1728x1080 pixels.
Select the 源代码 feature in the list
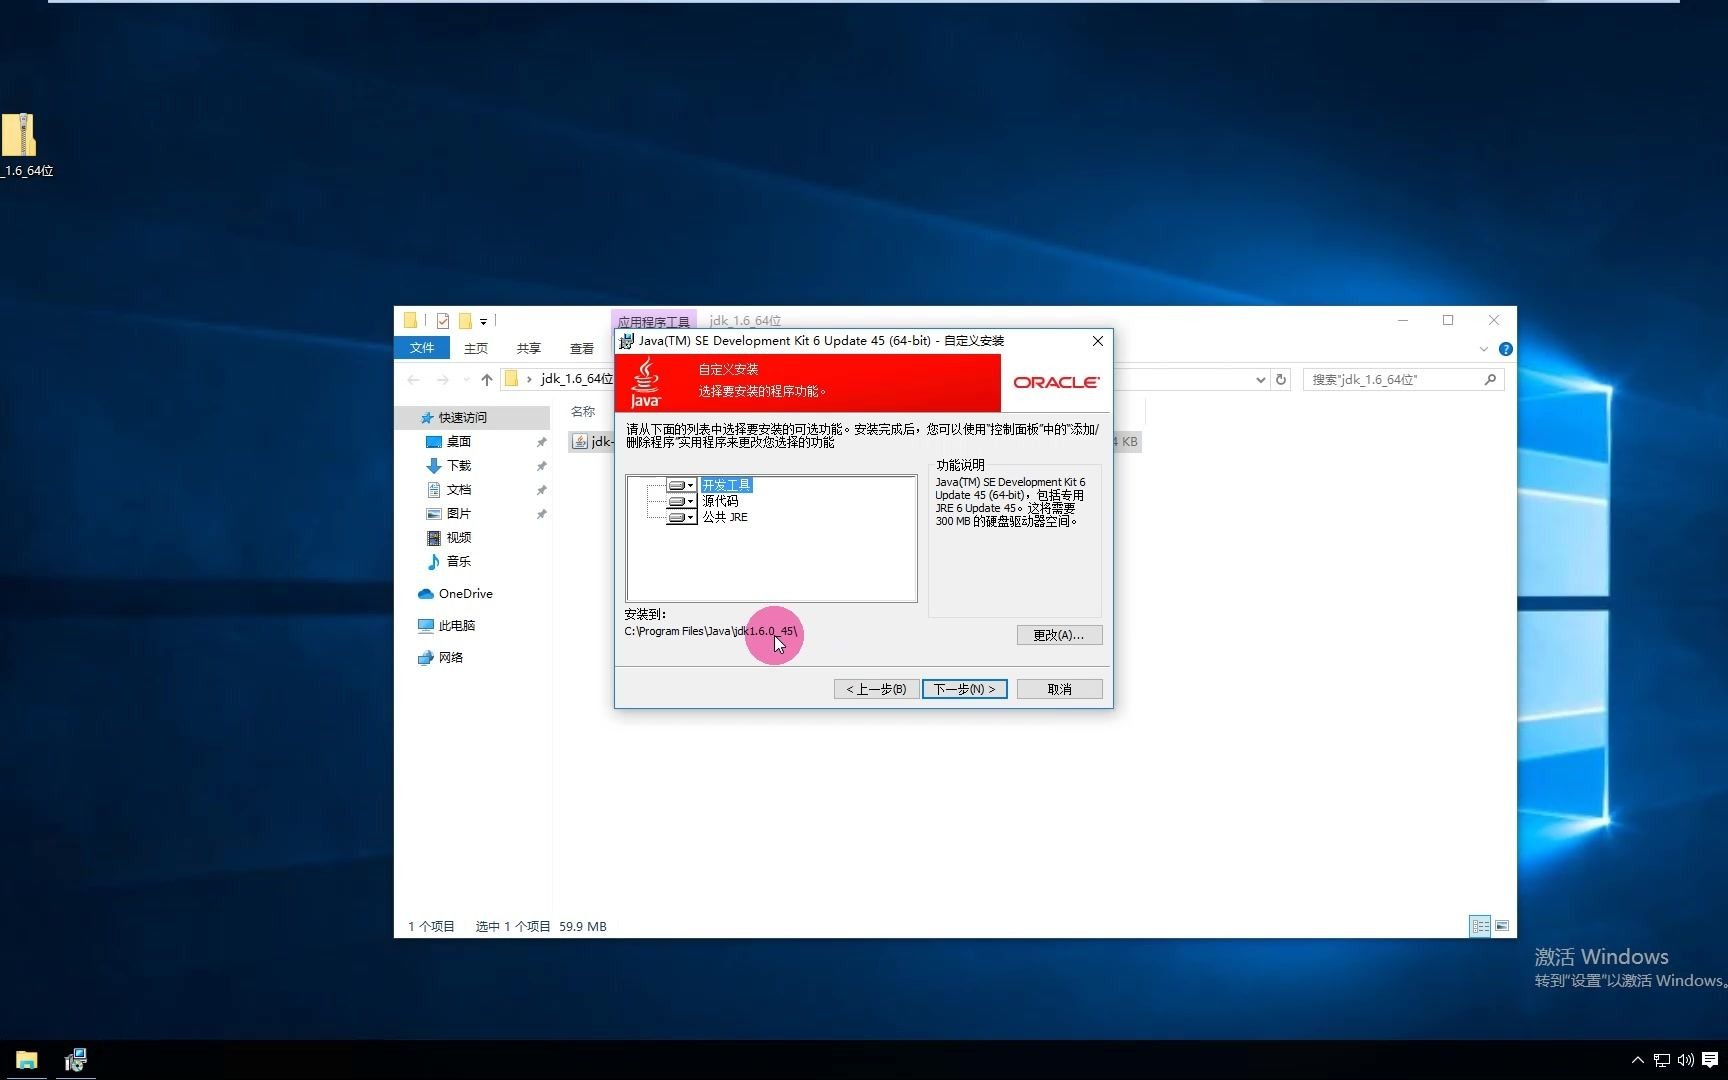pos(720,501)
